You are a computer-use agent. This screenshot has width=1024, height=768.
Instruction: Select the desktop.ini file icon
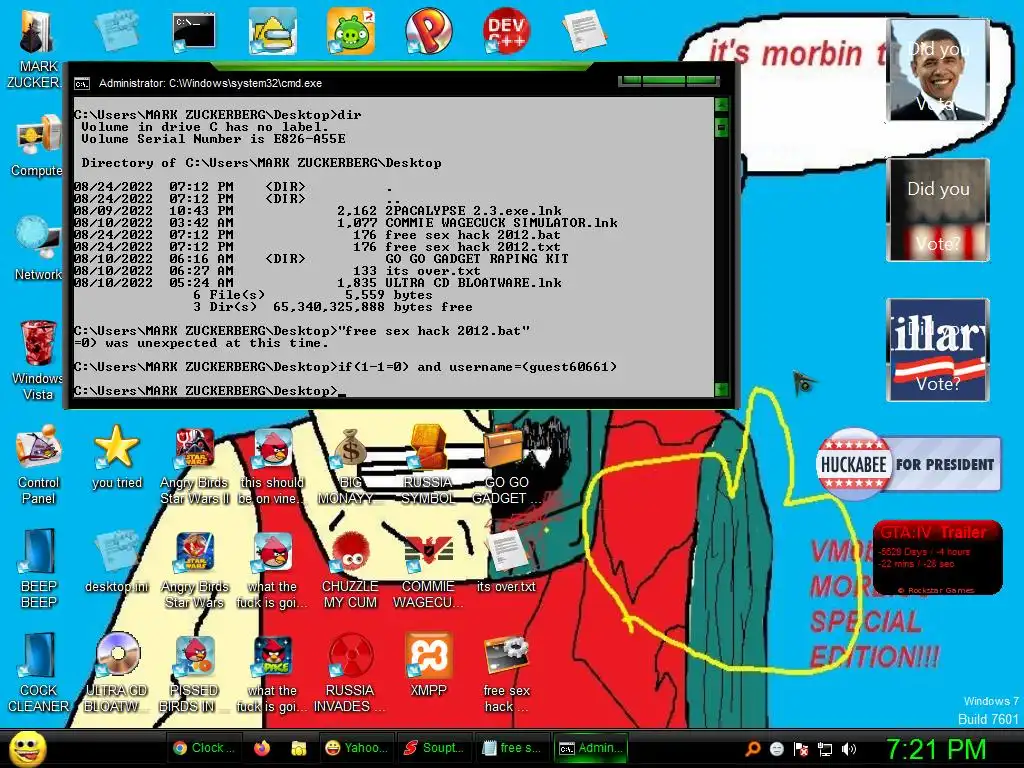point(116,562)
